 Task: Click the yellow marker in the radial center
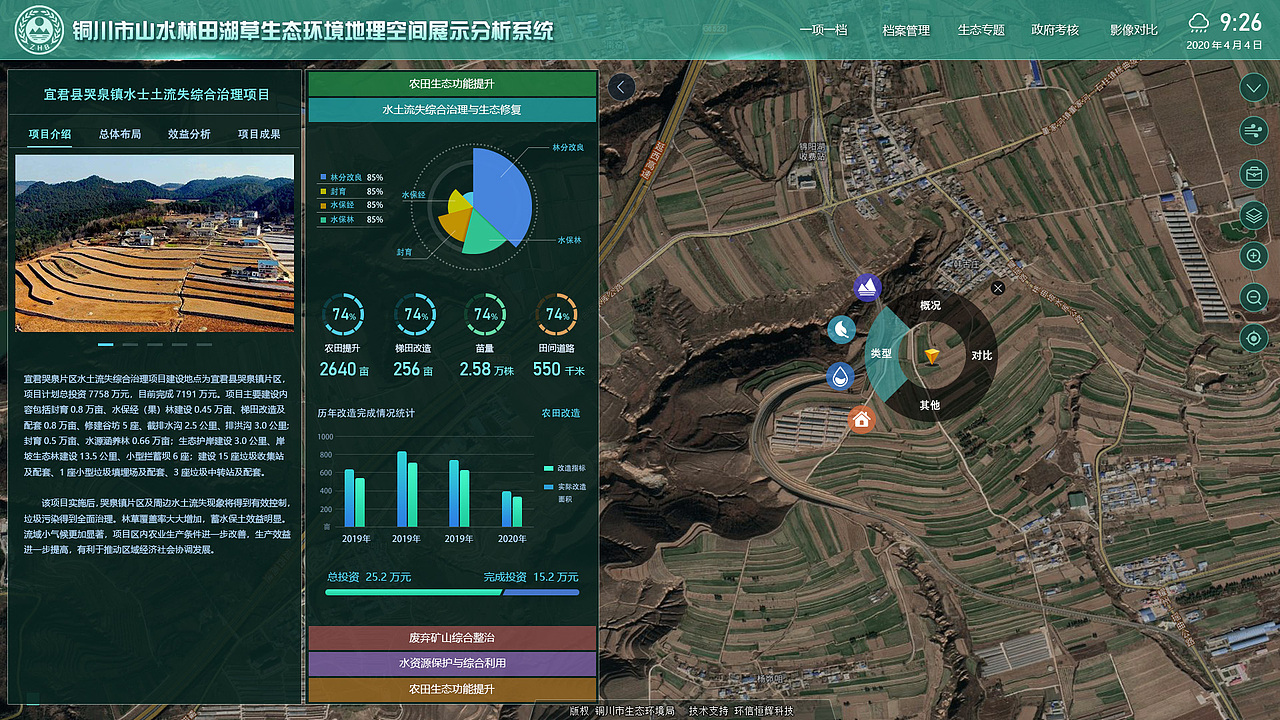click(x=931, y=356)
